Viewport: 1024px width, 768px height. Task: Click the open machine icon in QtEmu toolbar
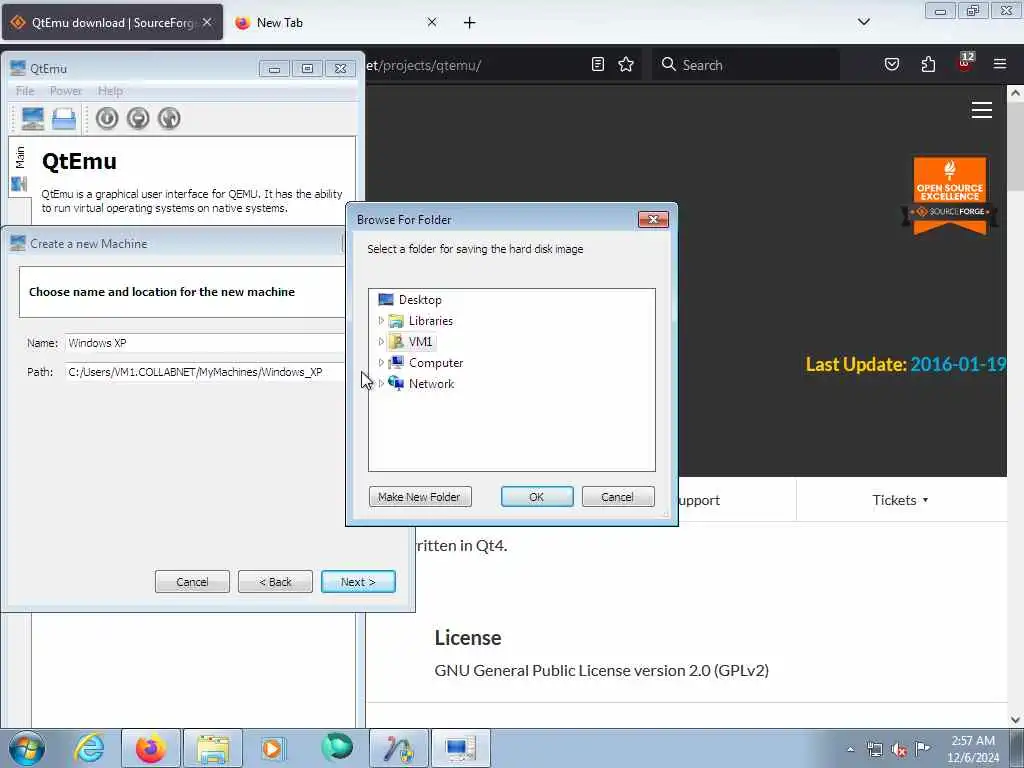click(64, 118)
